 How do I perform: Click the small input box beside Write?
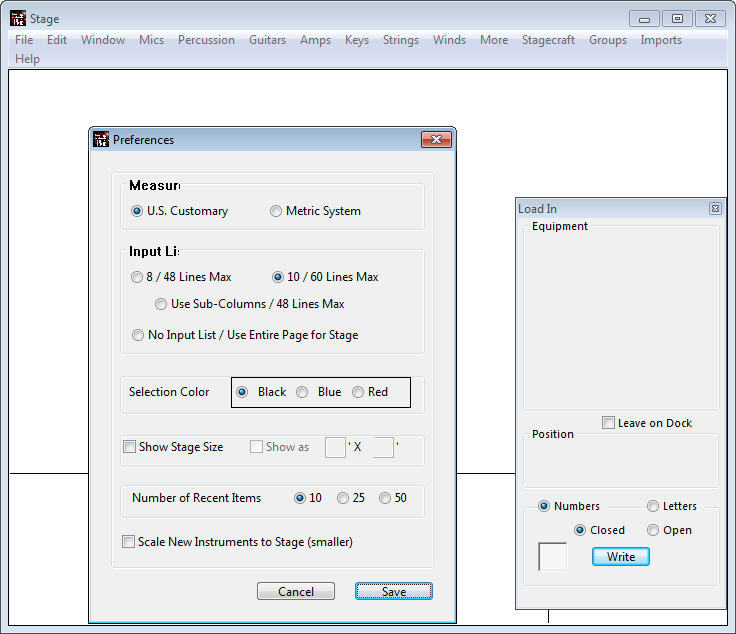tap(552, 557)
